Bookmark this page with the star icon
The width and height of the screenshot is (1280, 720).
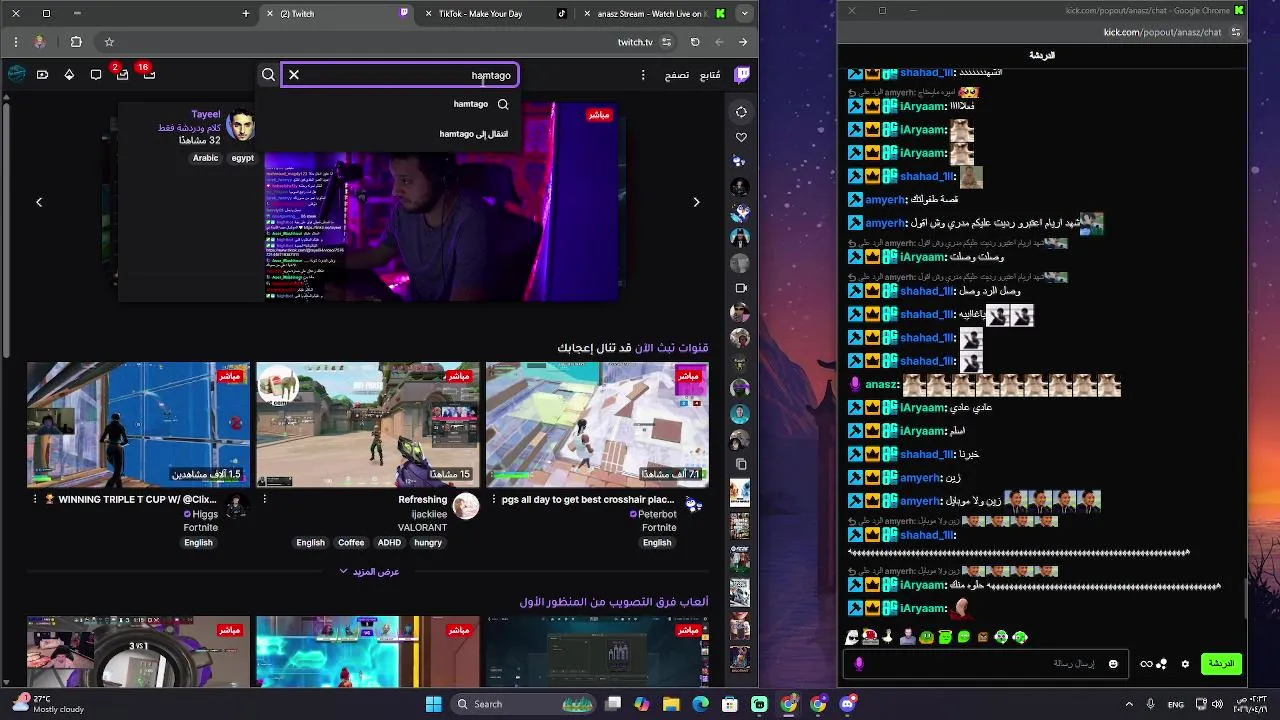(109, 42)
